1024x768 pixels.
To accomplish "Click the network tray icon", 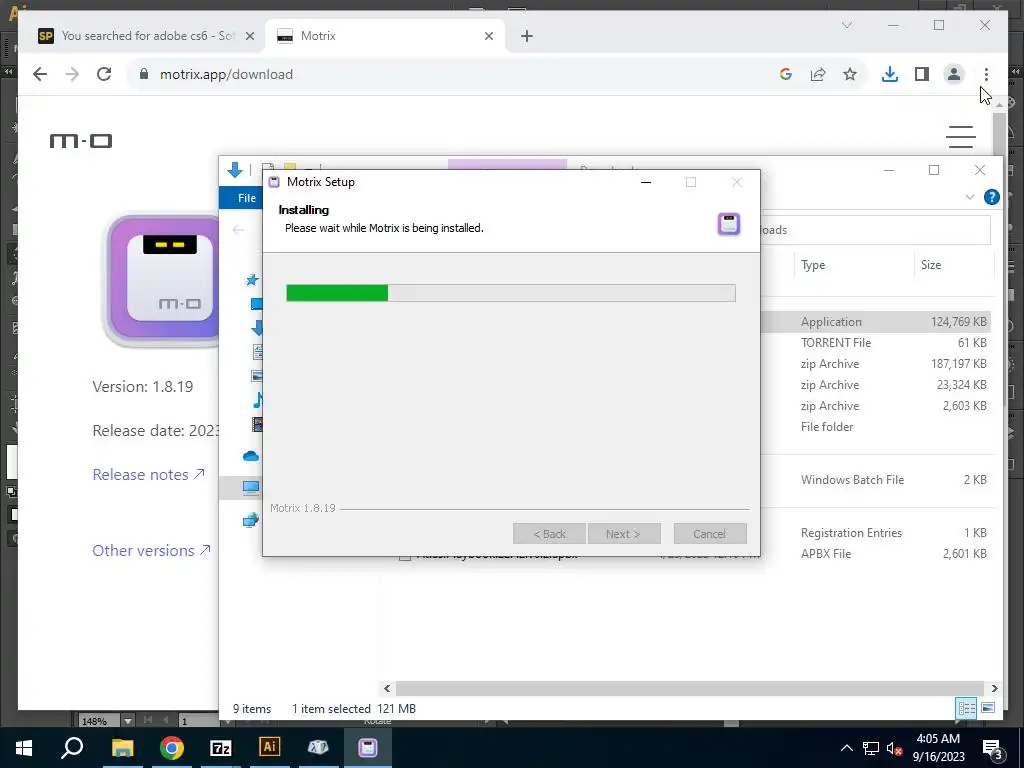I will (871, 748).
